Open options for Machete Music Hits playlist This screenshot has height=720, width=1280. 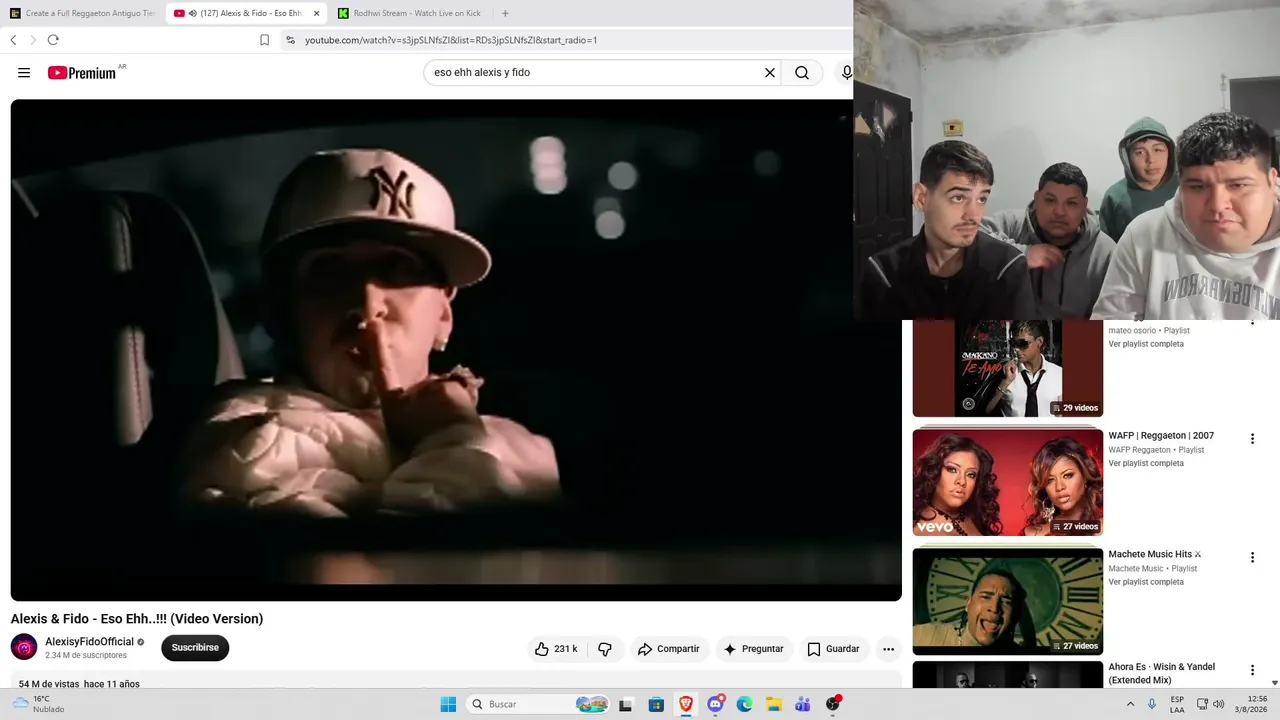tap(1252, 558)
